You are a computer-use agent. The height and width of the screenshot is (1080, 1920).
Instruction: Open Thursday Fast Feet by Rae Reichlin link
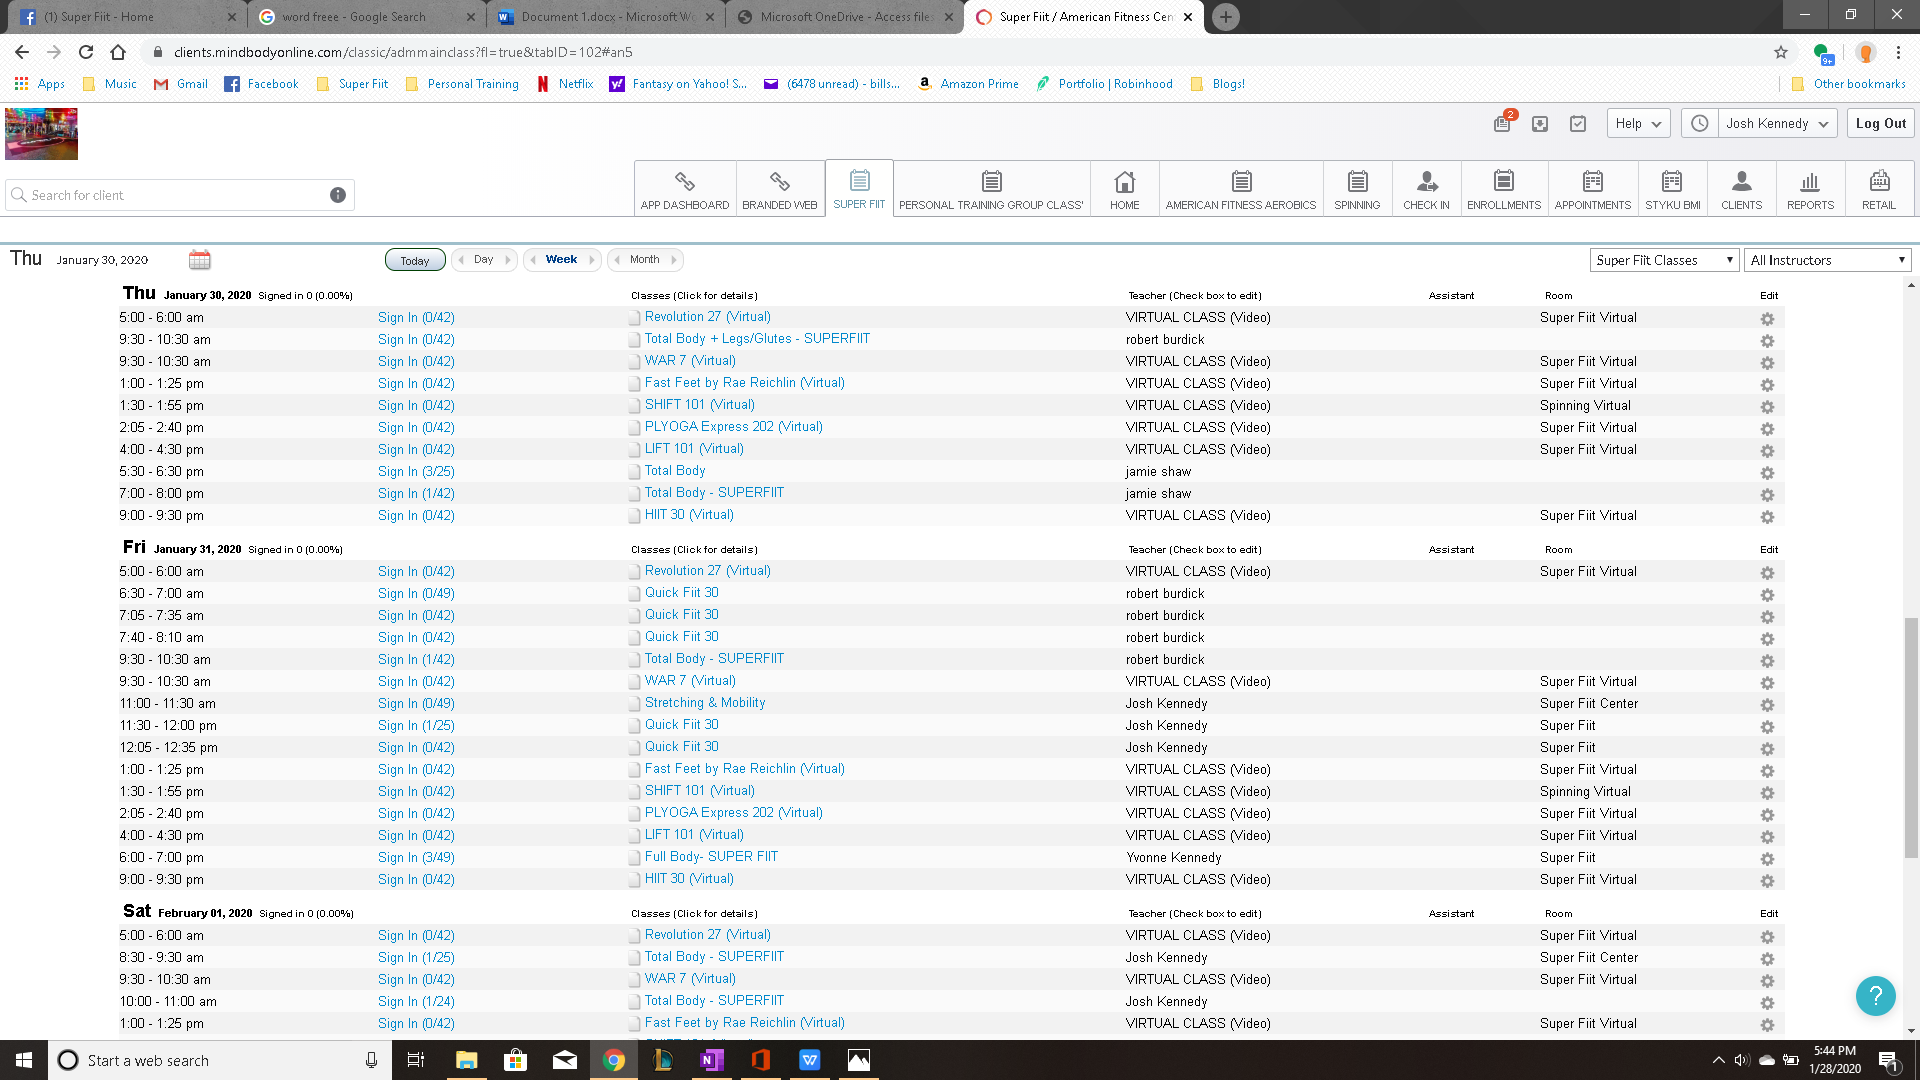(745, 383)
